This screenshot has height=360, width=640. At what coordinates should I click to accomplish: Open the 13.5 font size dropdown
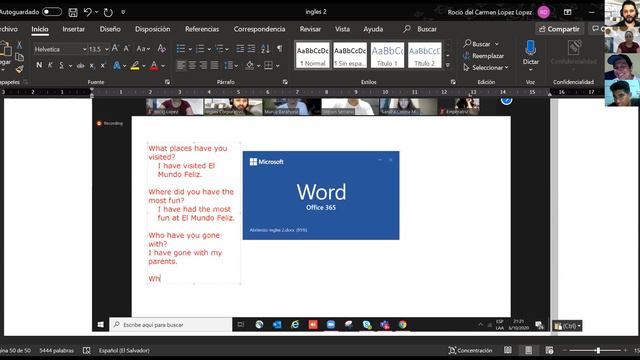[x=107, y=49]
